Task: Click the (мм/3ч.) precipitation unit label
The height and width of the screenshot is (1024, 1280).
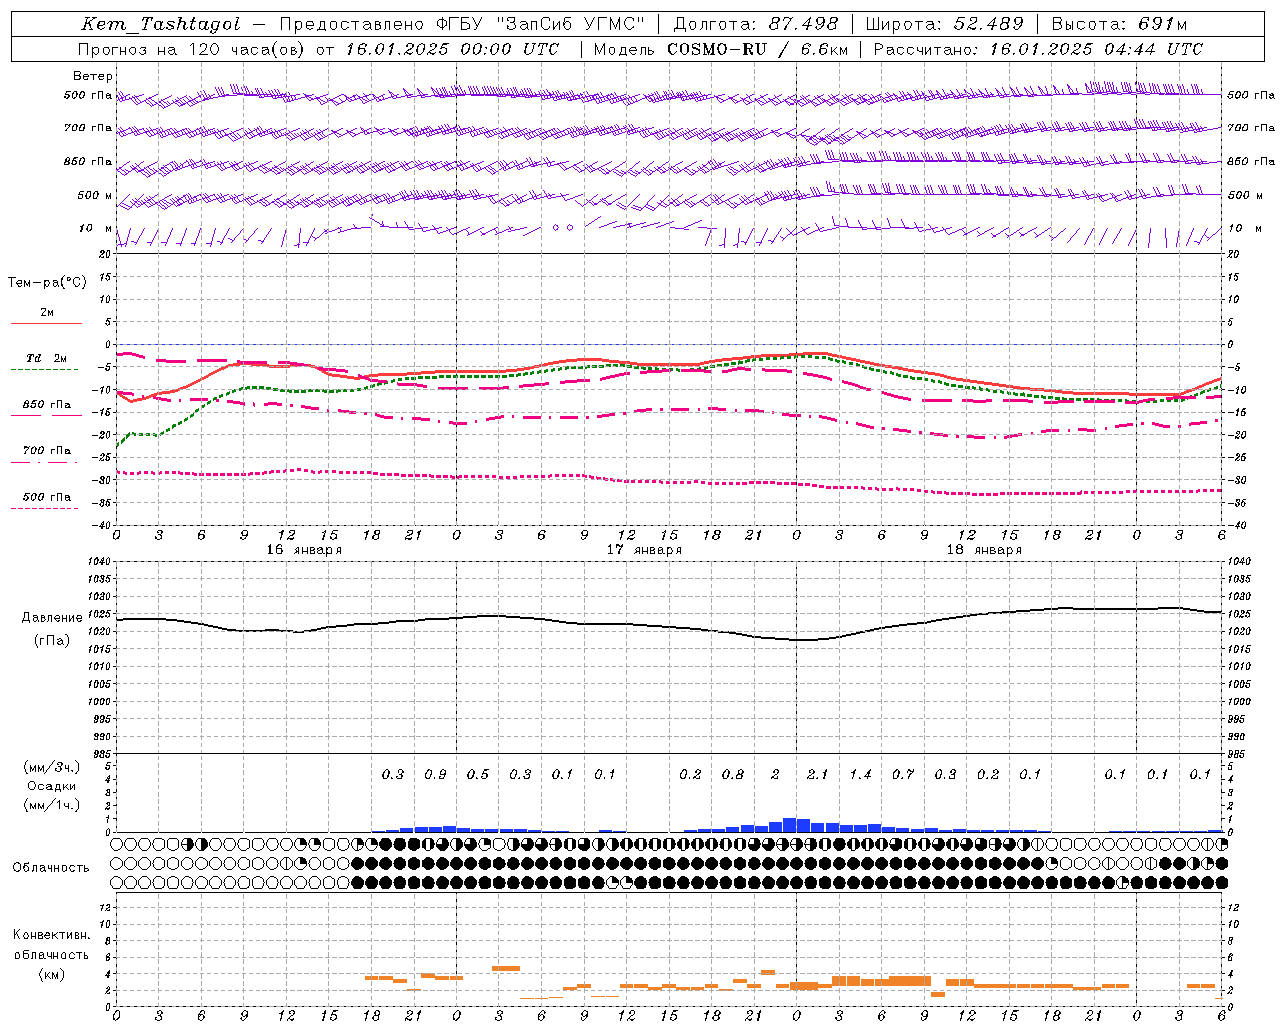Action: click(x=52, y=767)
